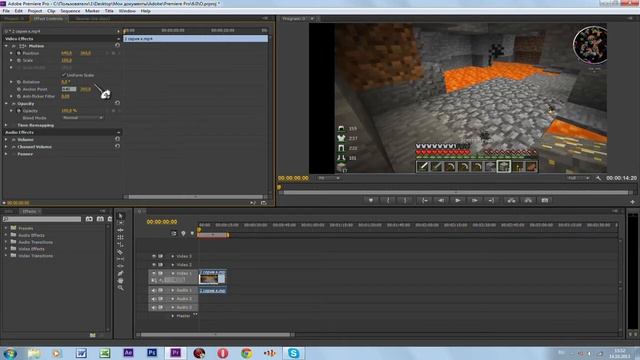The image size is (640, 360).
Task: Reset the Channel Volume effect
Action: click(118, 146)
